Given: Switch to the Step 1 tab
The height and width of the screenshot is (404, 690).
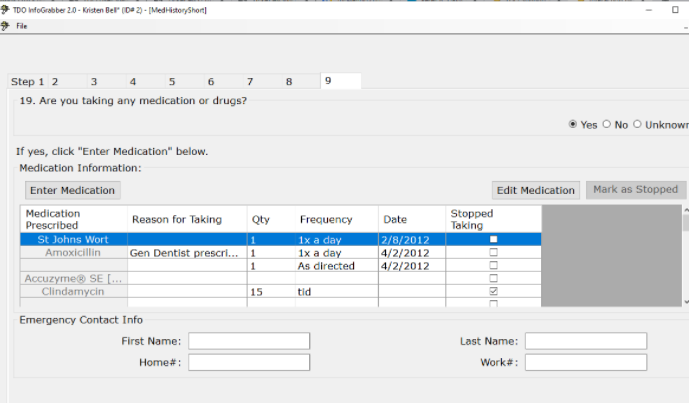Looking at the screenshot, I should click(27, 82).
